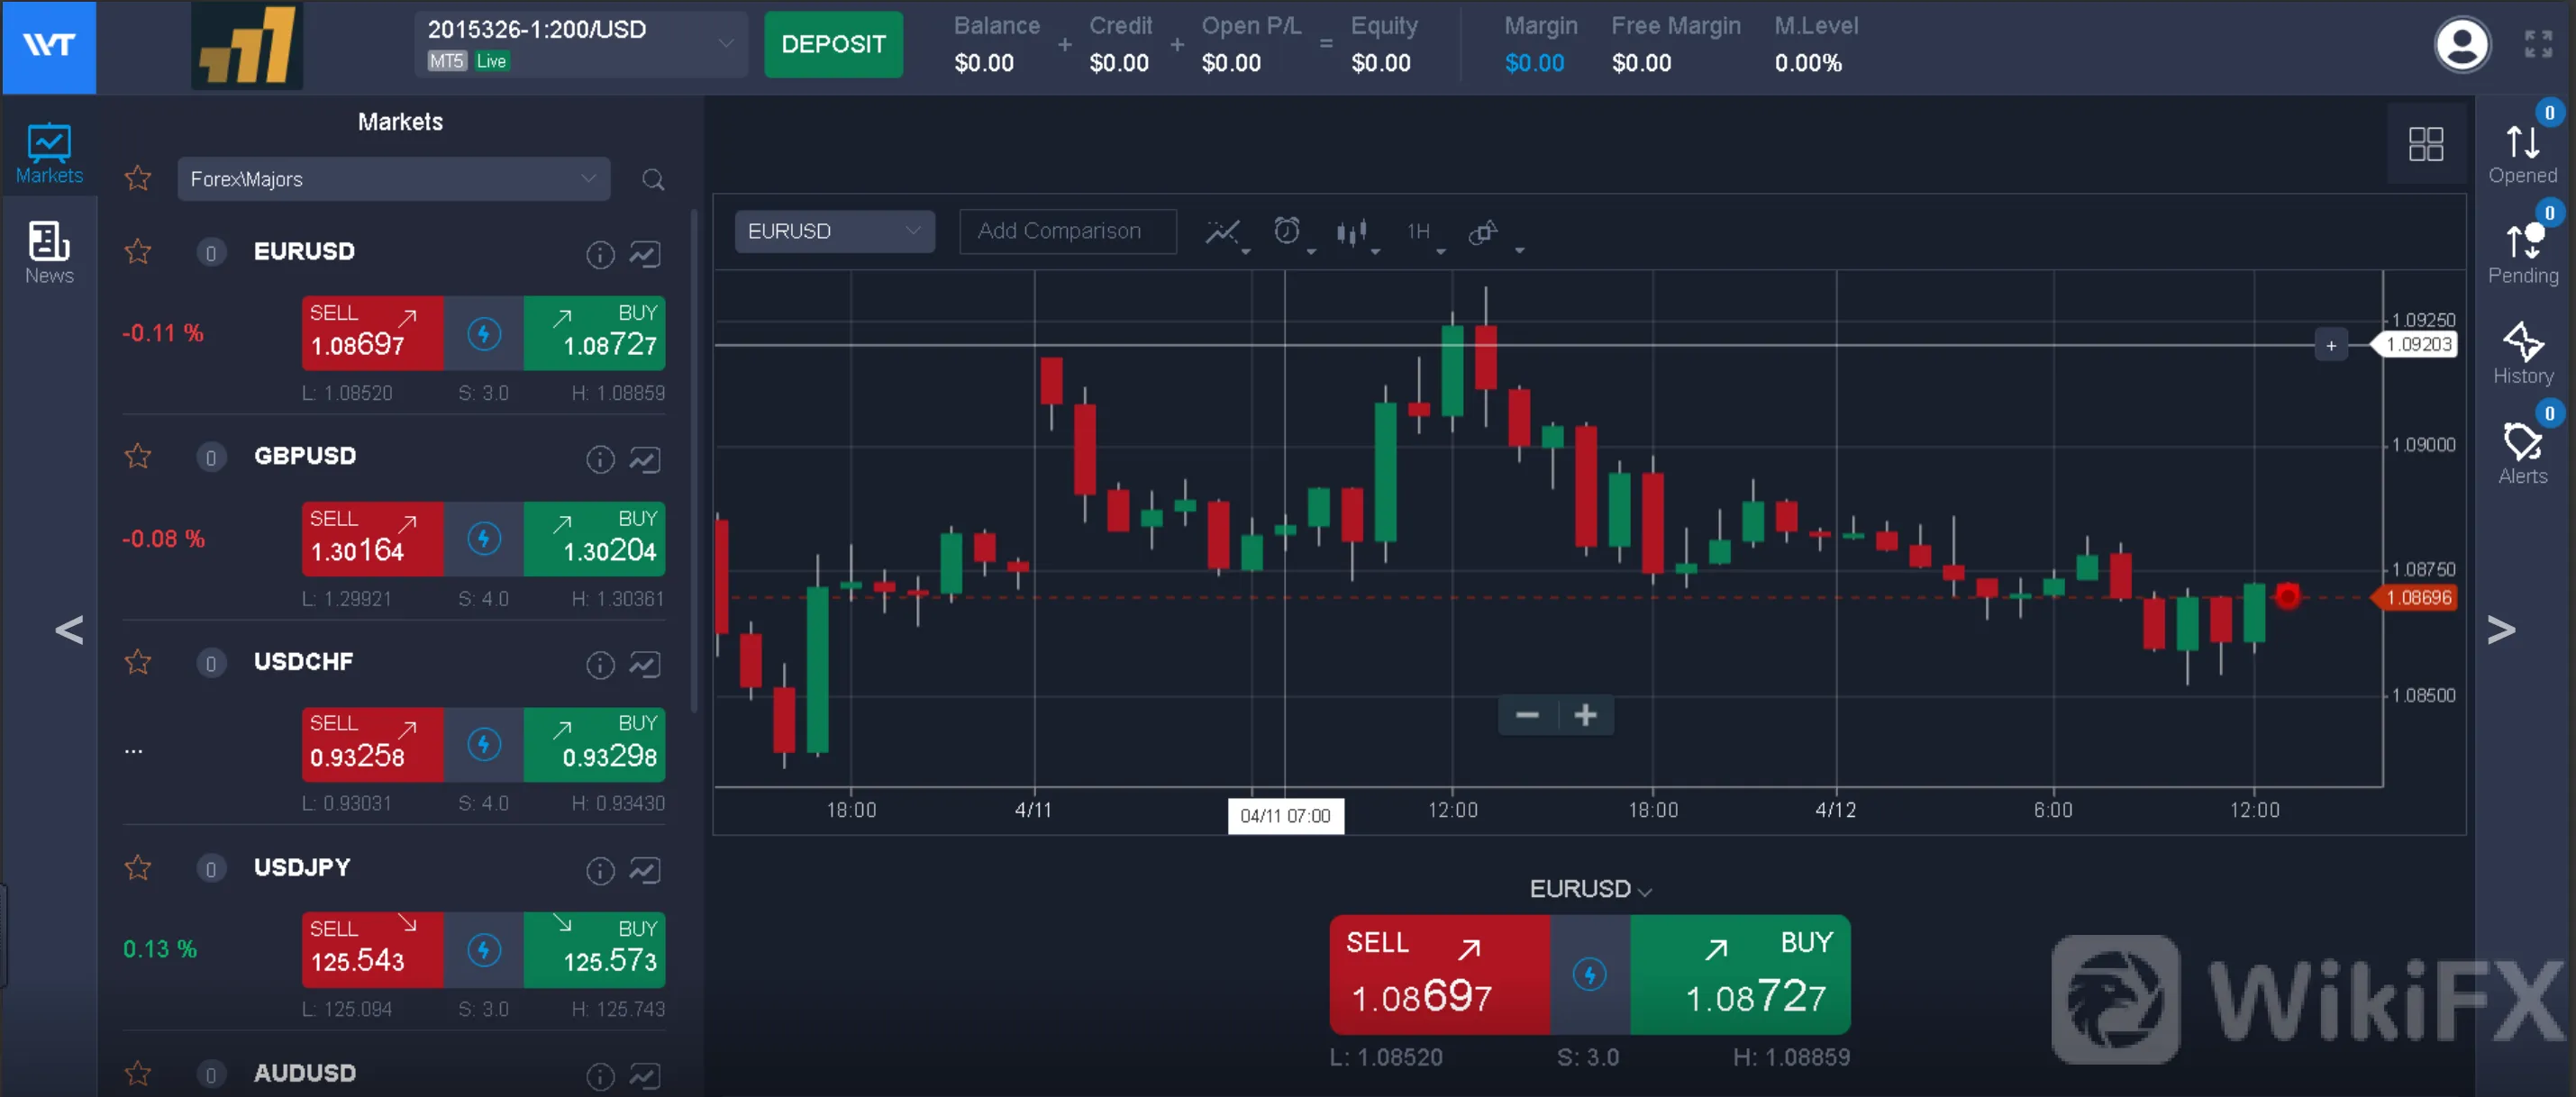
Task: Buy GBPUSD at 1.30204
Action: (595, 539)
